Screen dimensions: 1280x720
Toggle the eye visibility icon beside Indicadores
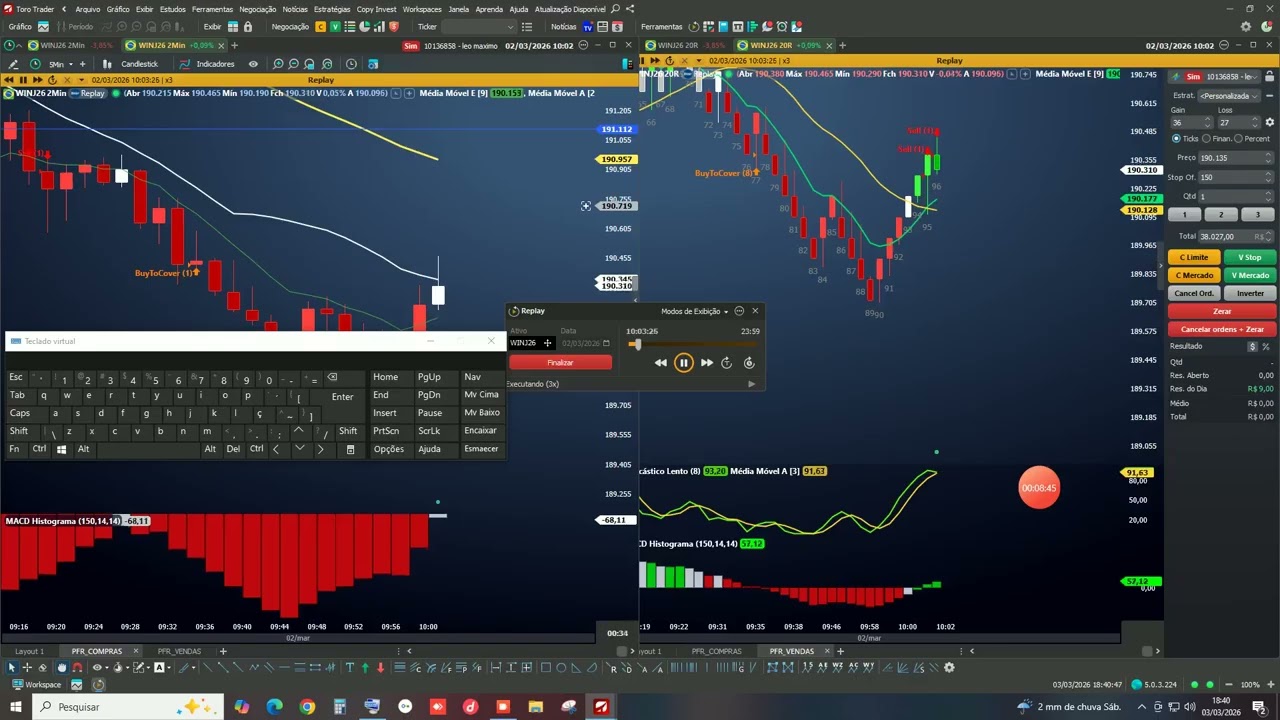click(253, 64)
